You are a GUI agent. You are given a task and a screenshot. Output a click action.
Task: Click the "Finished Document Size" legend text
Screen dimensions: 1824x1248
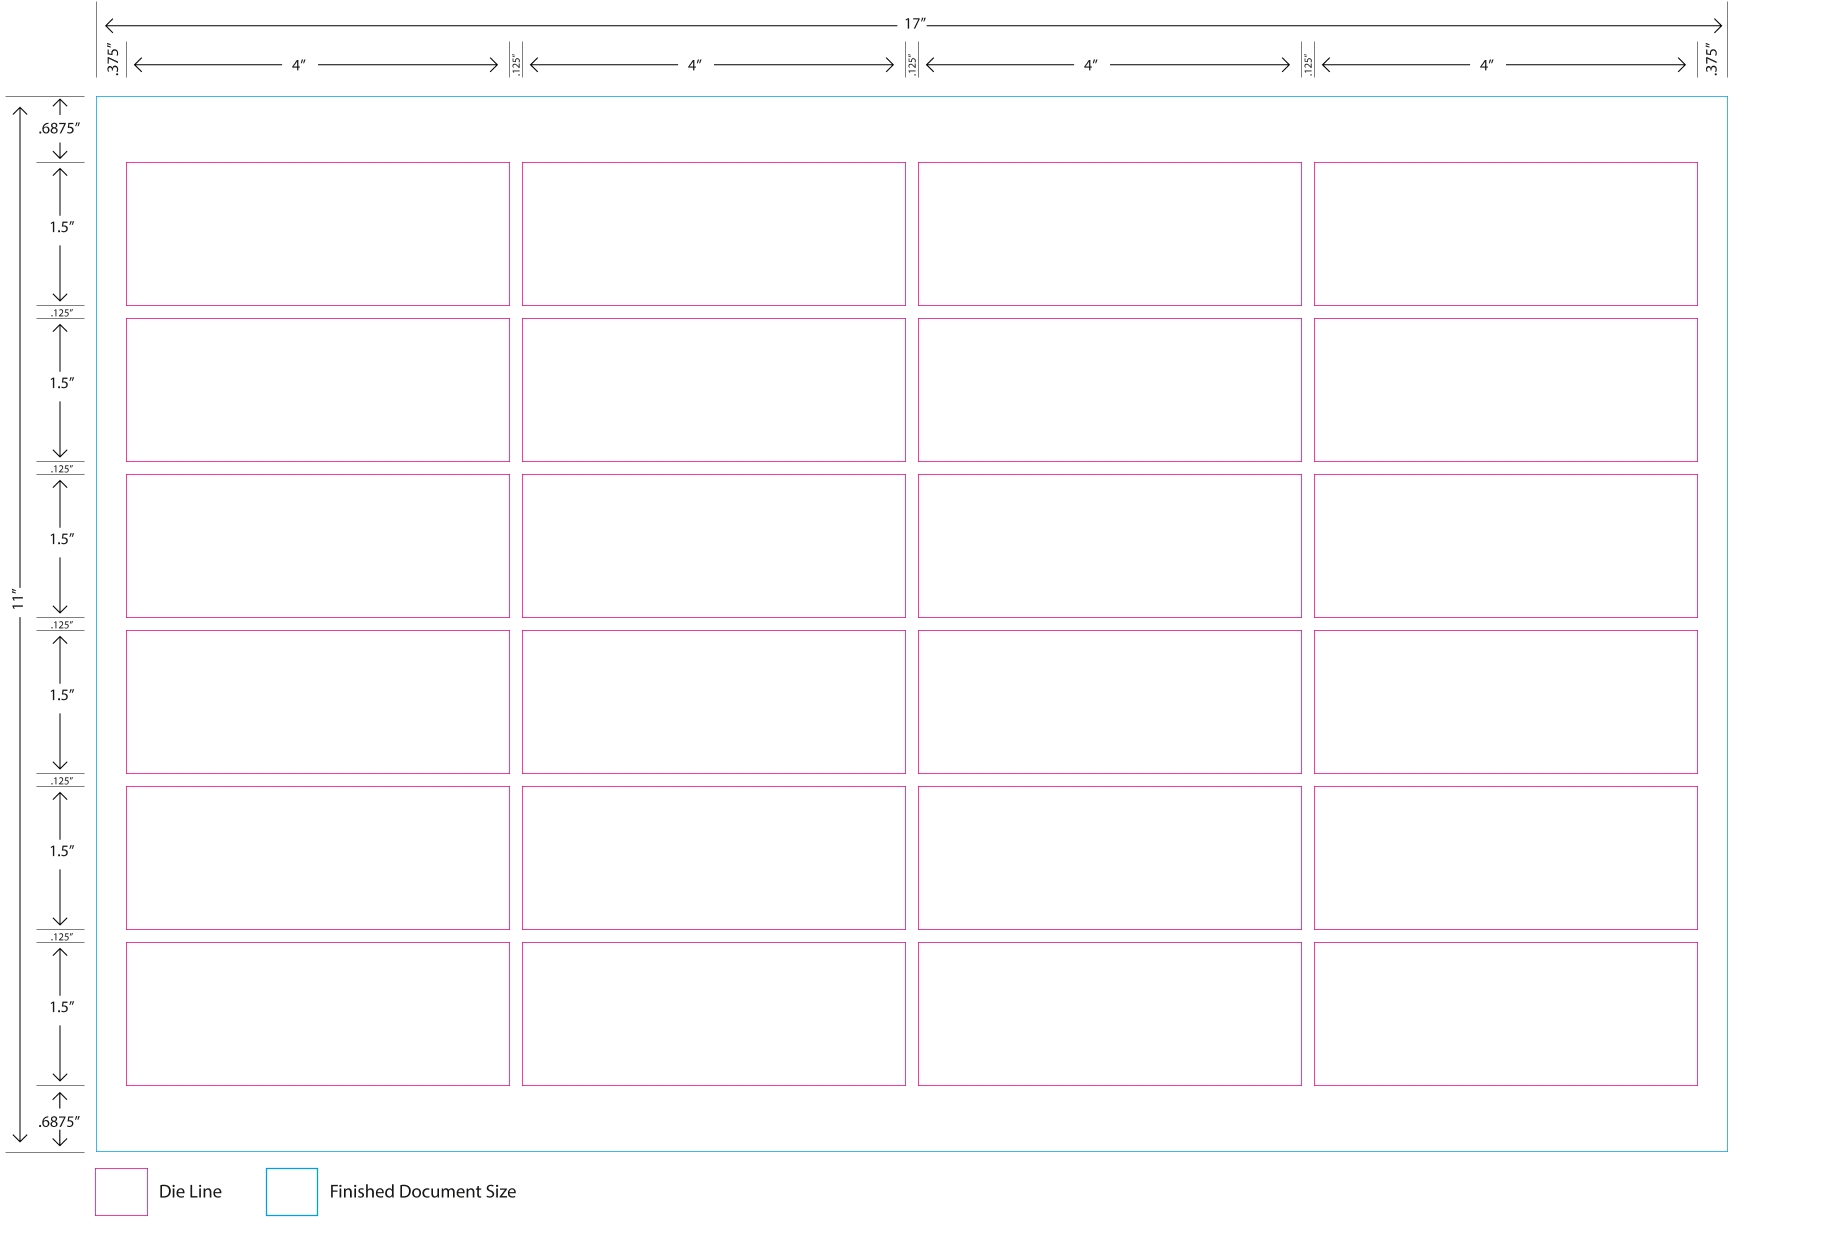423,1192
